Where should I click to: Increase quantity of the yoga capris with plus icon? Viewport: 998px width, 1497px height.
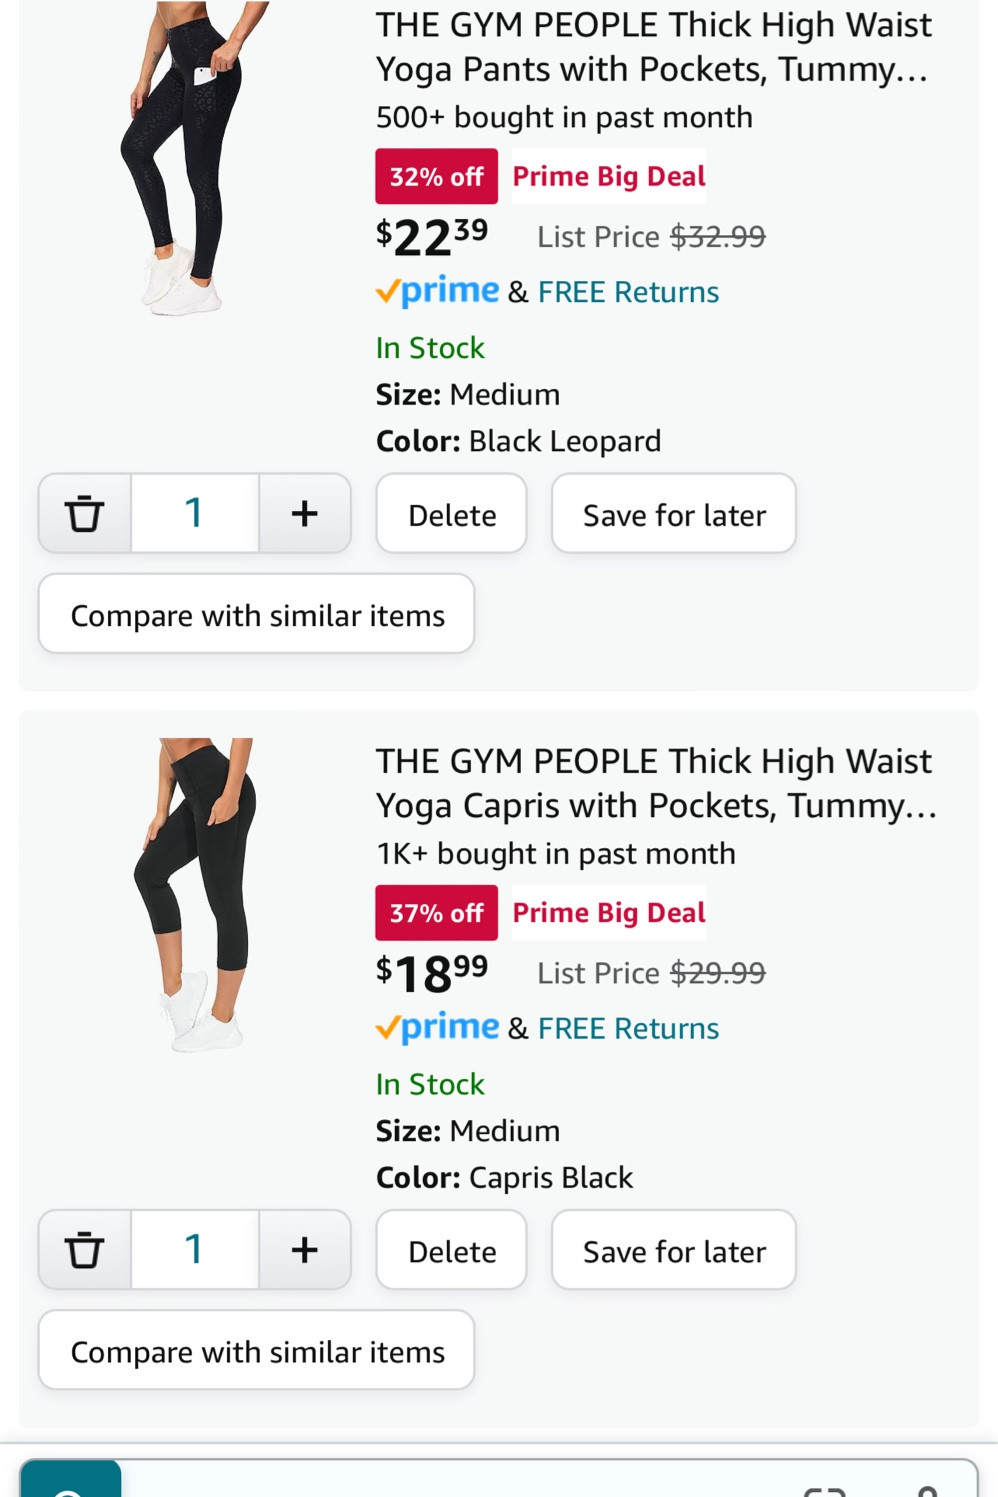tap(305, 1249)
